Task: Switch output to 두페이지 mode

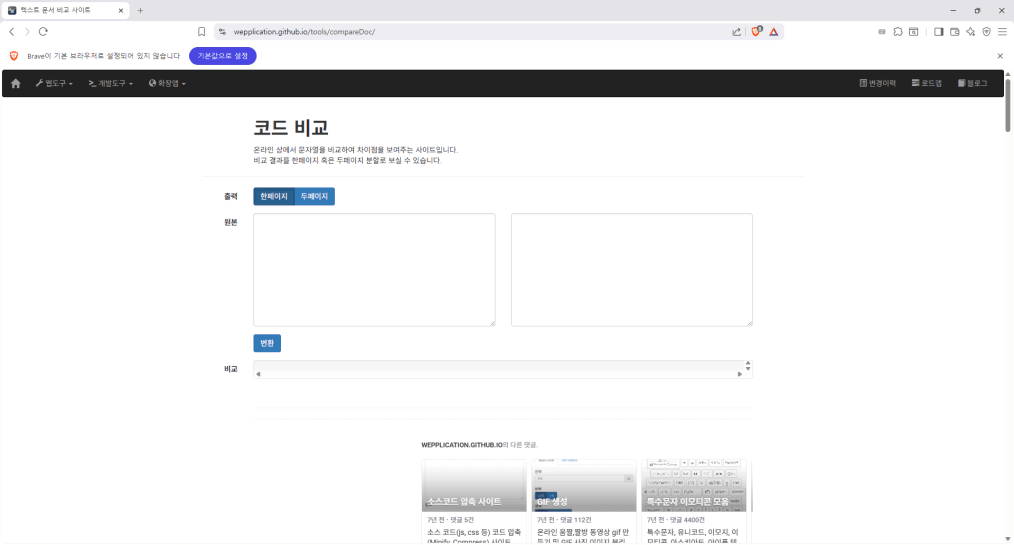Action: click(314, 197)
